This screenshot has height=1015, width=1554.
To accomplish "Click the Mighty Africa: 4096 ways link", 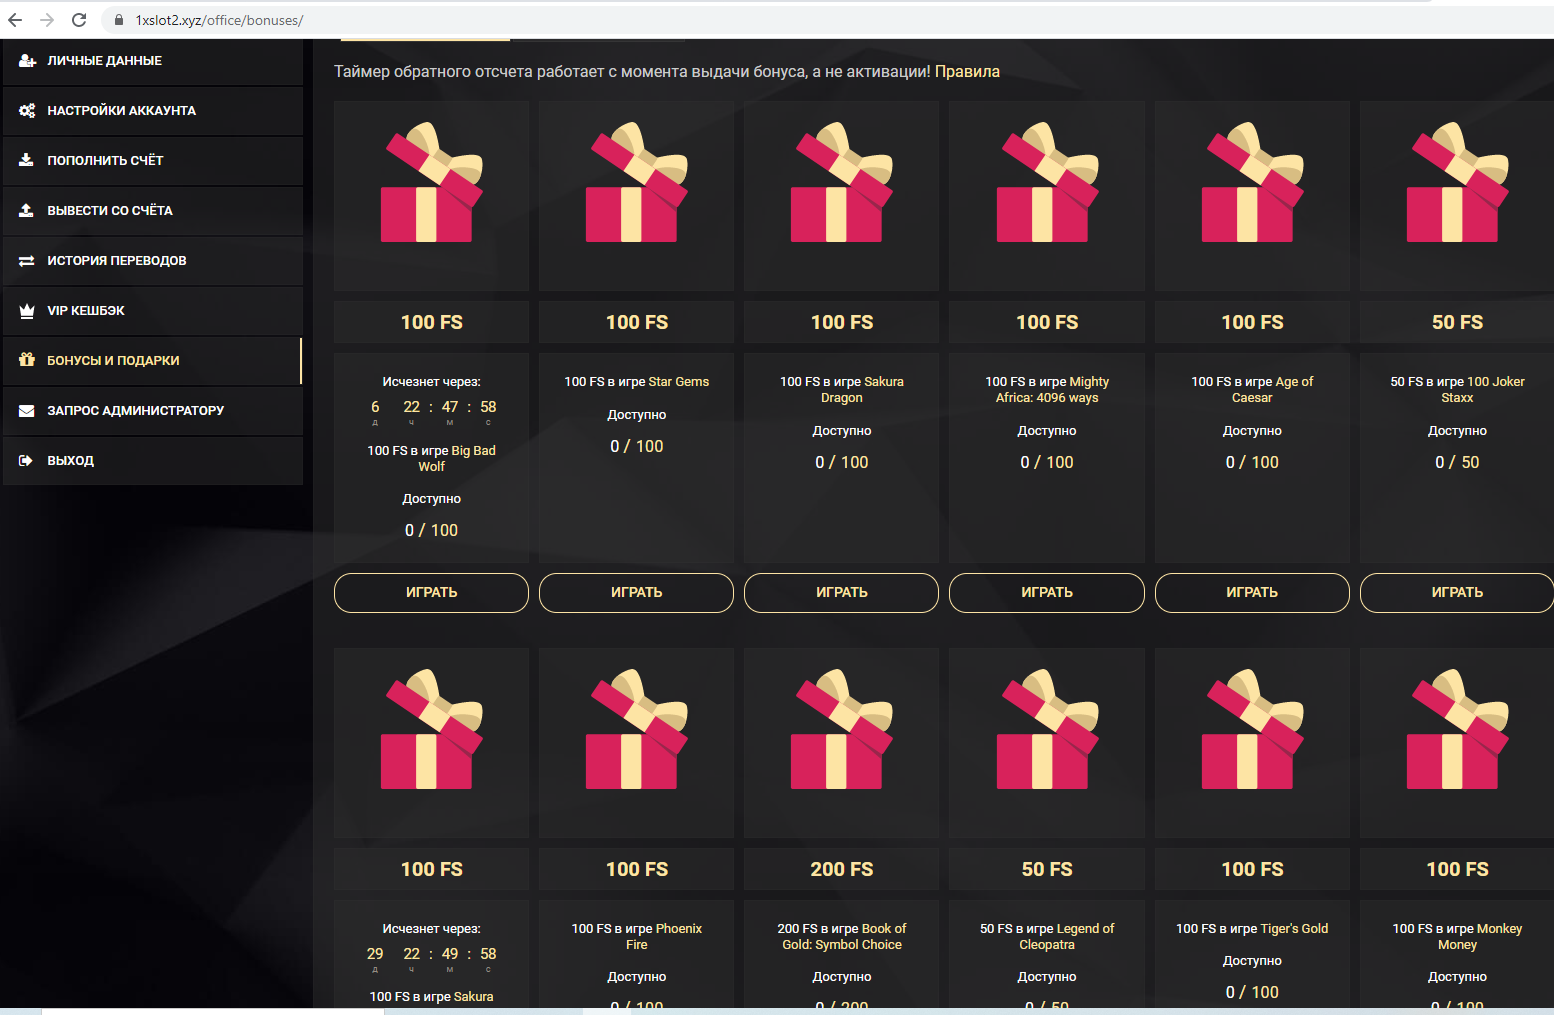I will pyautogui.click(x=1052, y=390).
